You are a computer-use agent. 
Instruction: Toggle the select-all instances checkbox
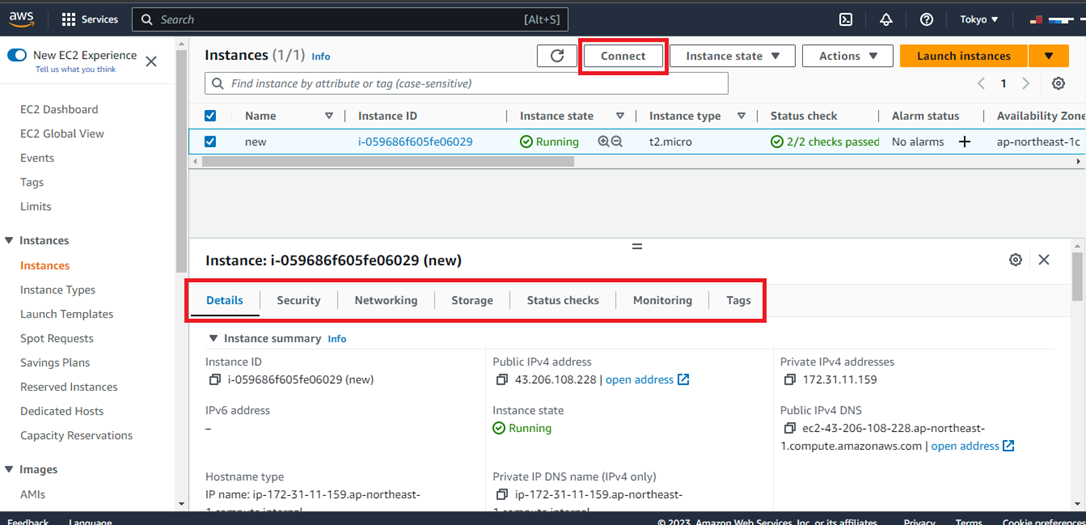[x=211, y=116]
